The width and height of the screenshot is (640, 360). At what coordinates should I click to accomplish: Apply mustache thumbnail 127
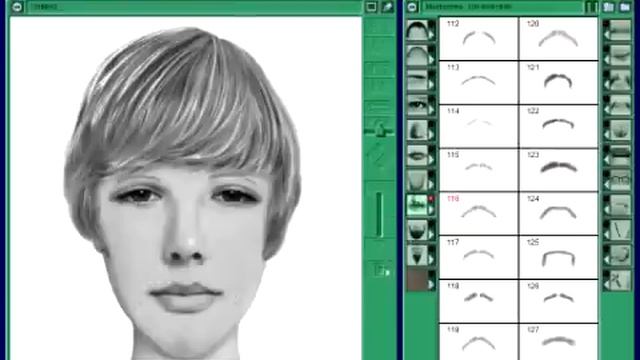[558, 342]
